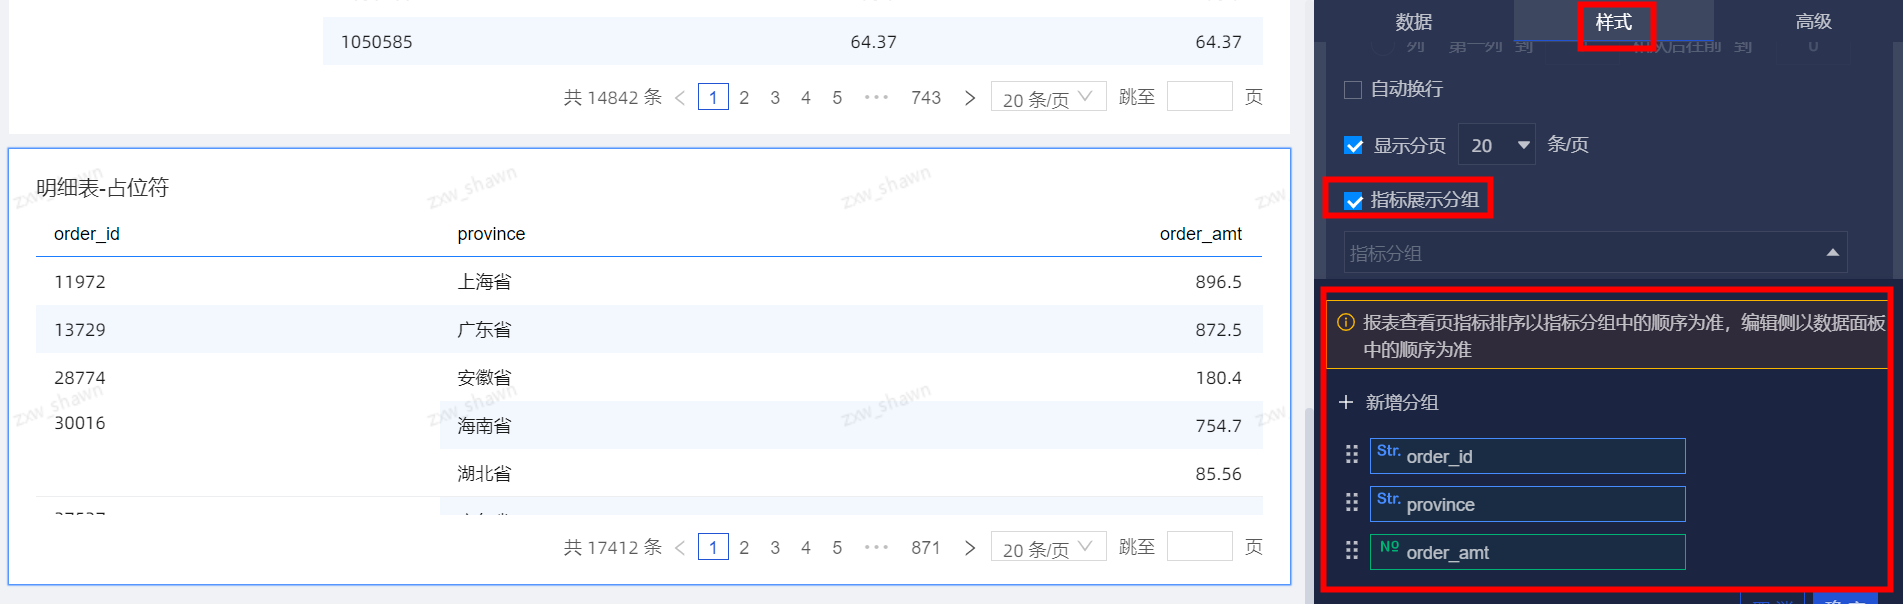Click drag handle icon beside province field
The width and height of the screenshot is (1903, 604).
[1351, 503]
